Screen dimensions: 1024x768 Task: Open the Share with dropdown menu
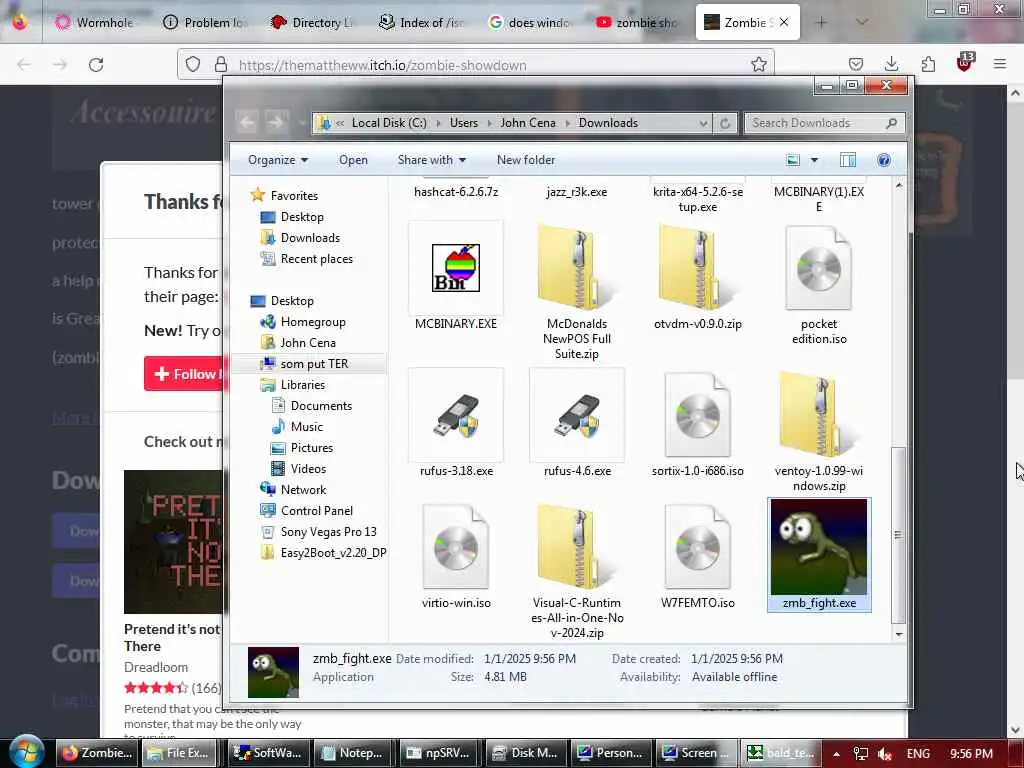tap(432, 160)
